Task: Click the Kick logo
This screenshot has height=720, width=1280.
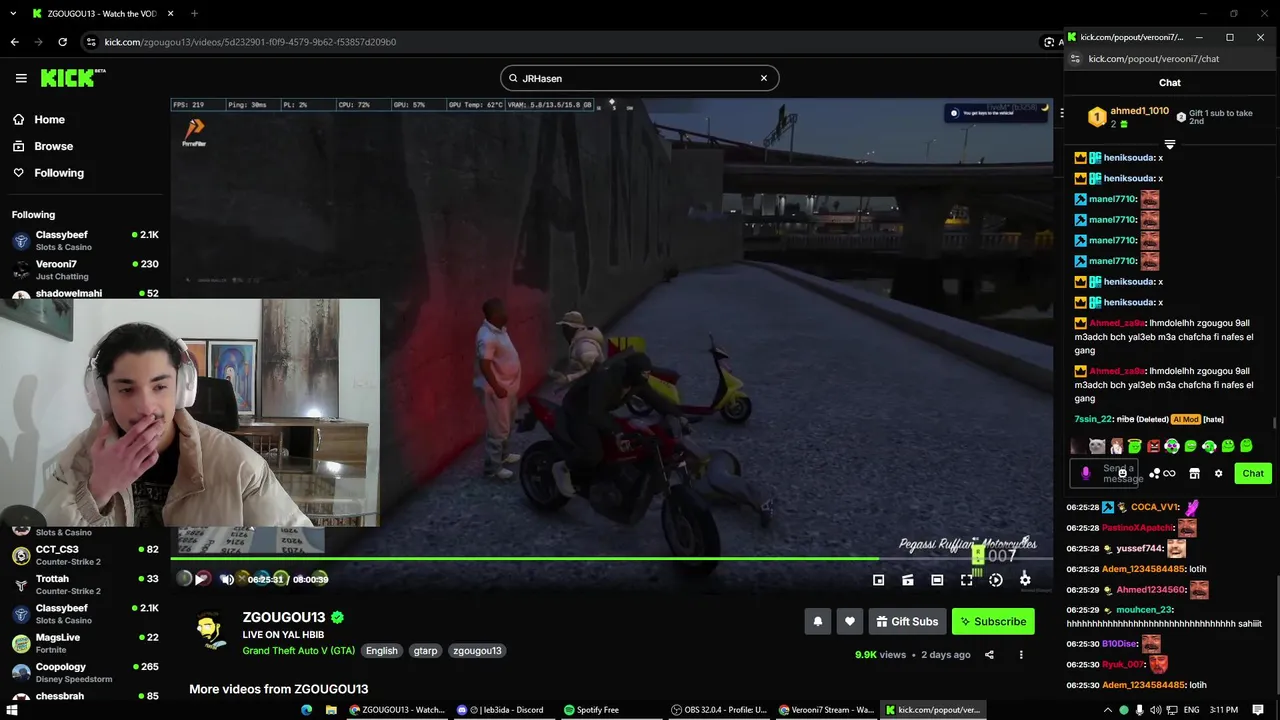Action: tap(73, 78)
